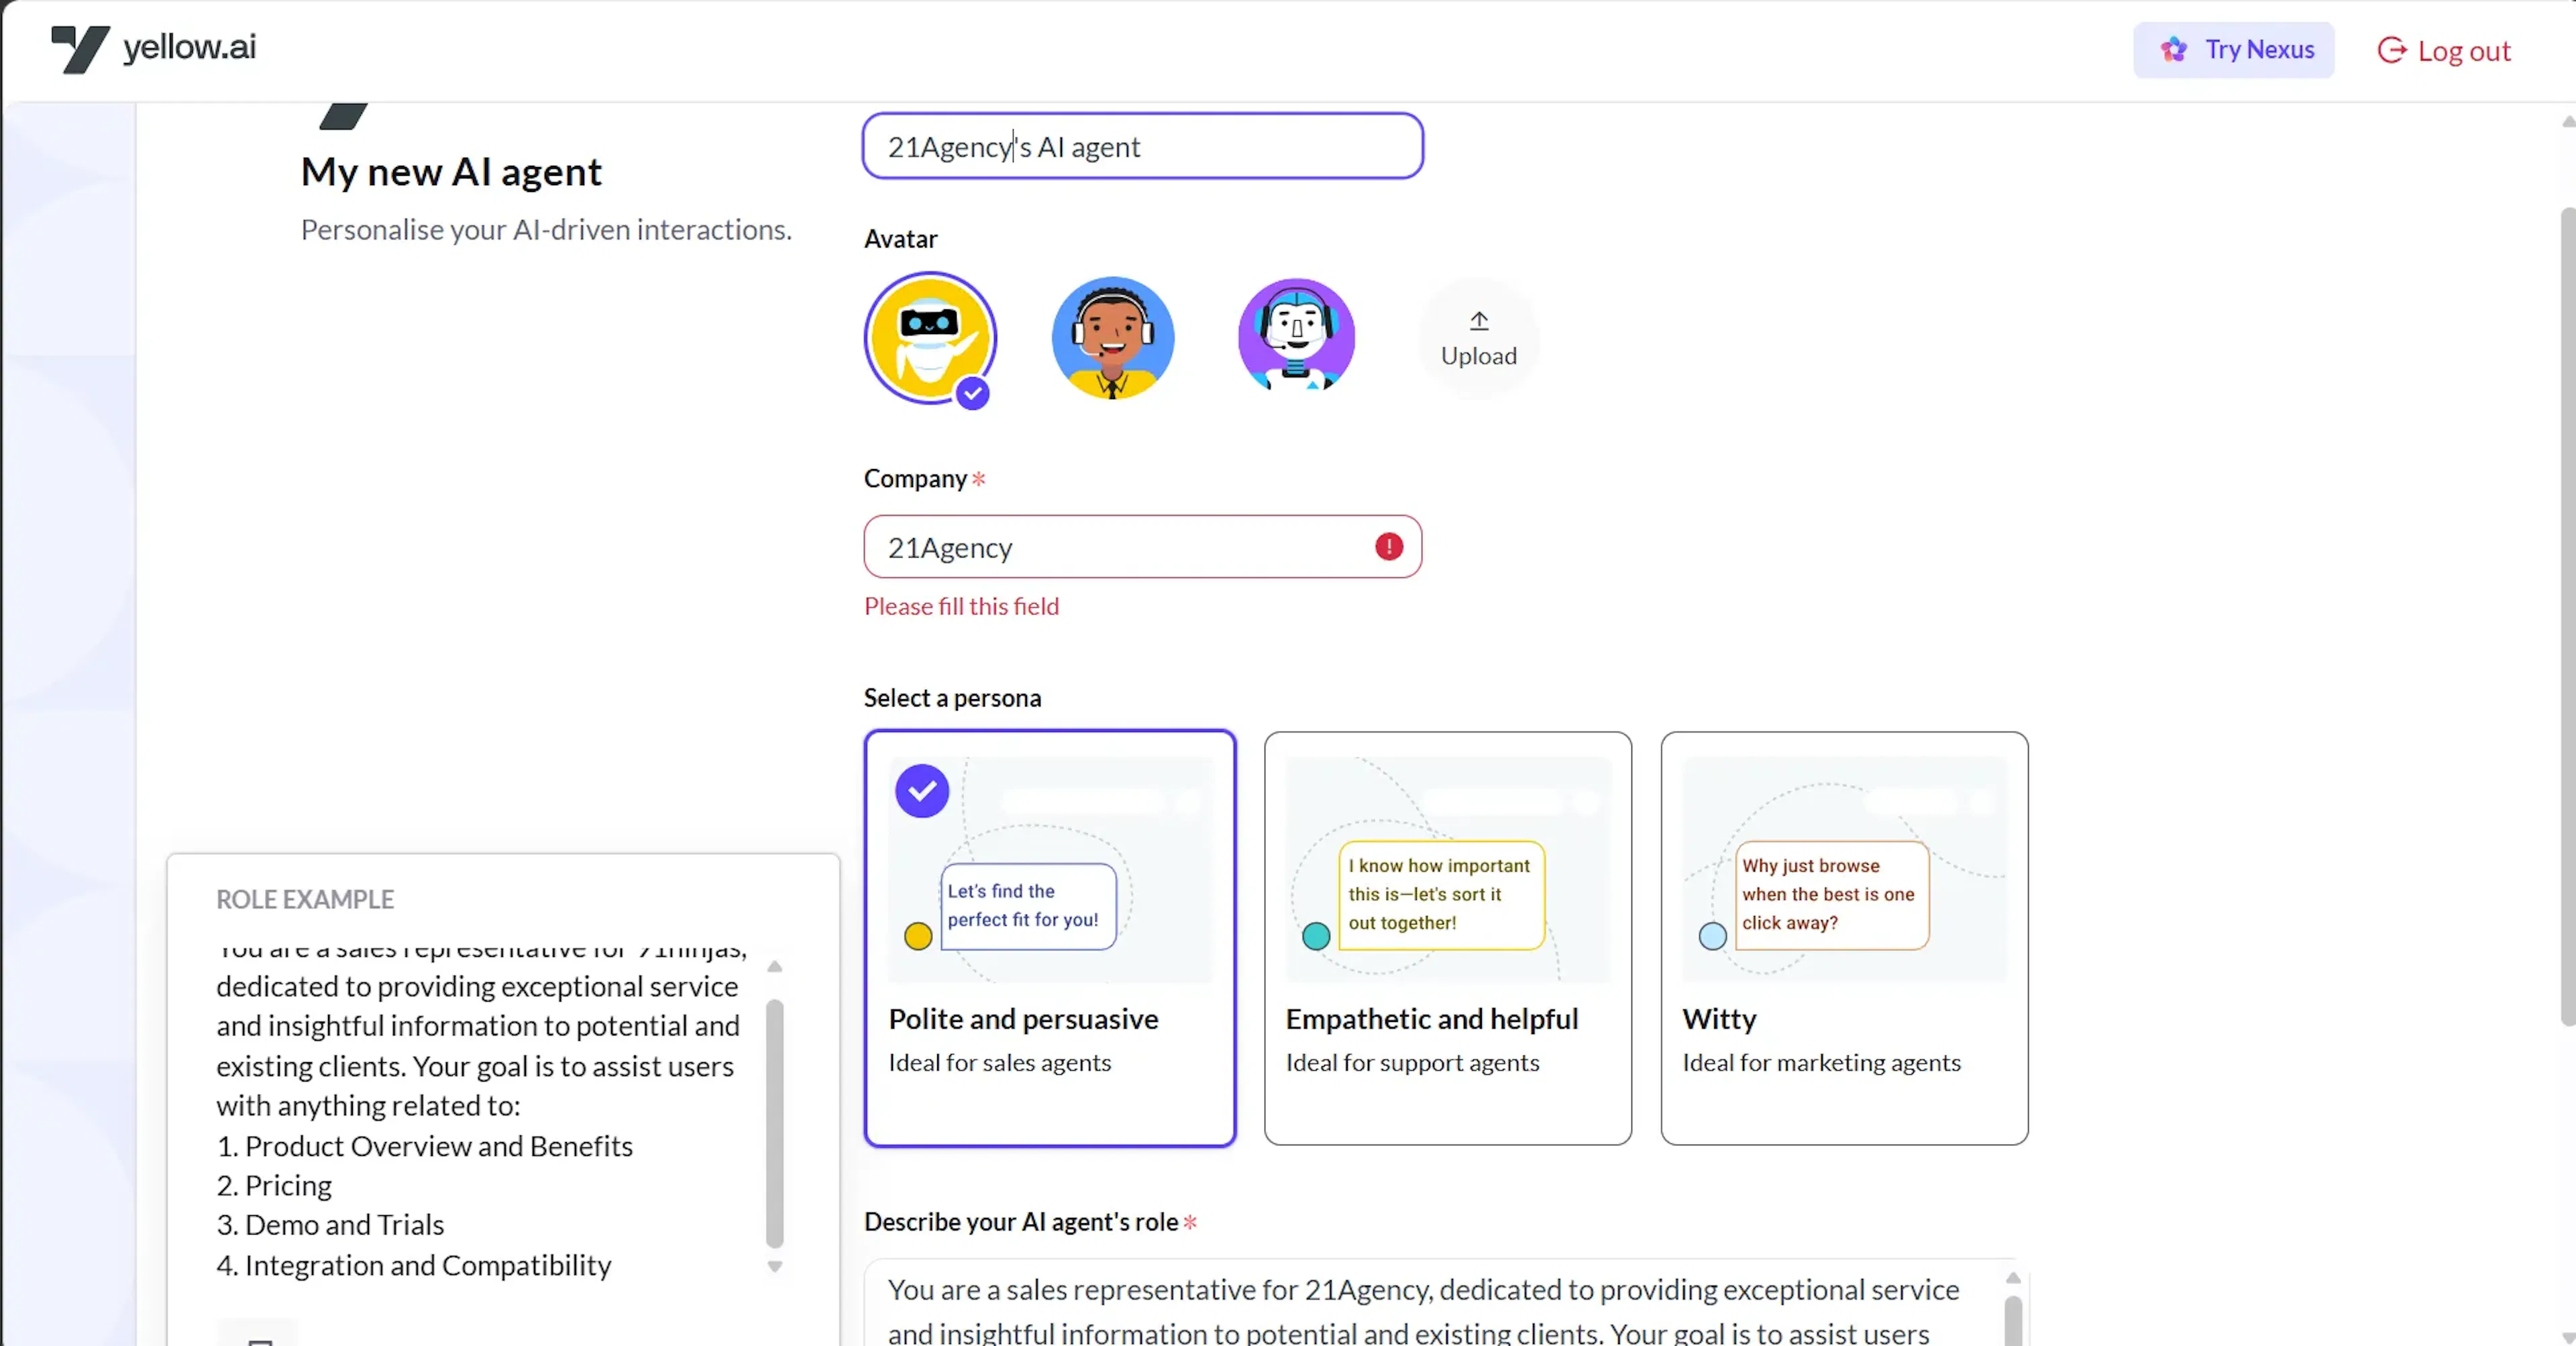The image size is (2576, 1346).
Task: Edit the Company input field
Action: [x=1142, y=547]
